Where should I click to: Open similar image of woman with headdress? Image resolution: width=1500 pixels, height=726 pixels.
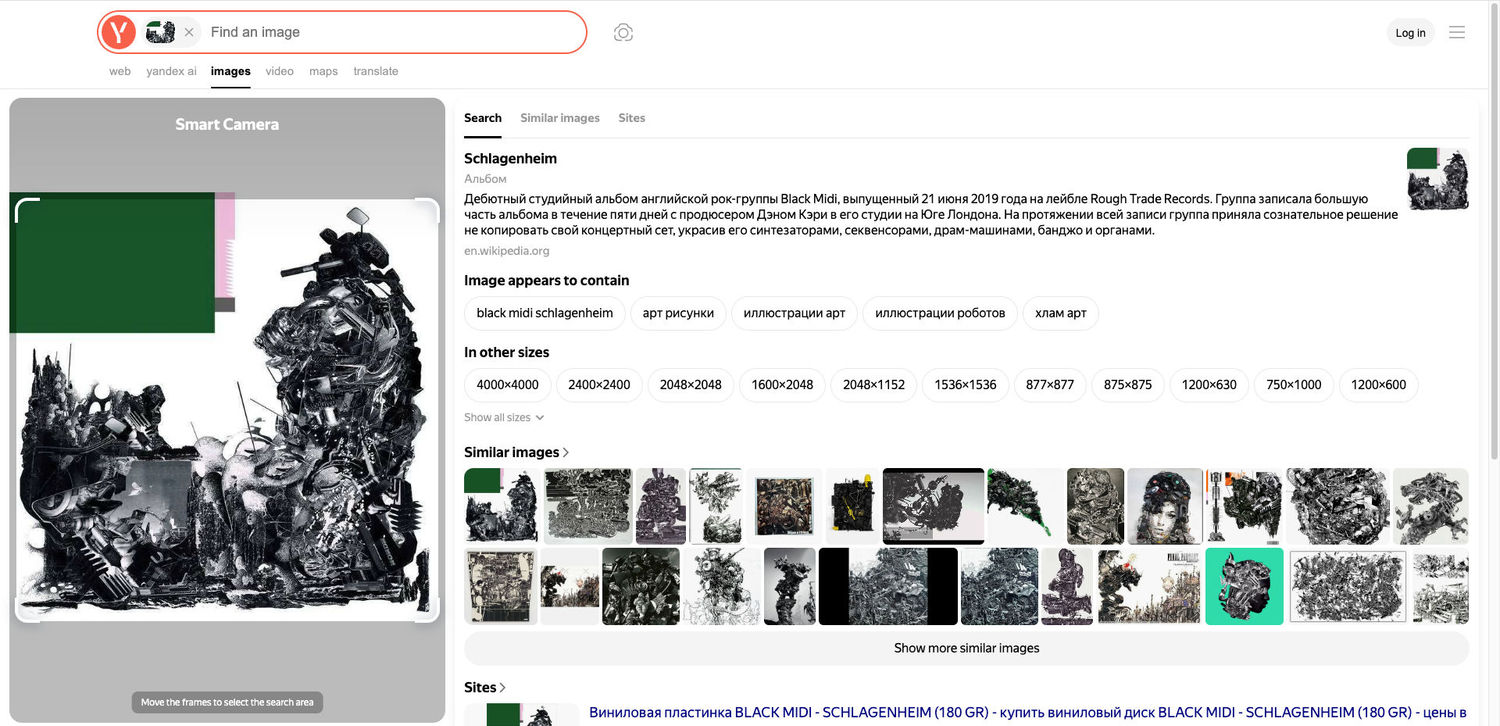tap(1165, 506)
